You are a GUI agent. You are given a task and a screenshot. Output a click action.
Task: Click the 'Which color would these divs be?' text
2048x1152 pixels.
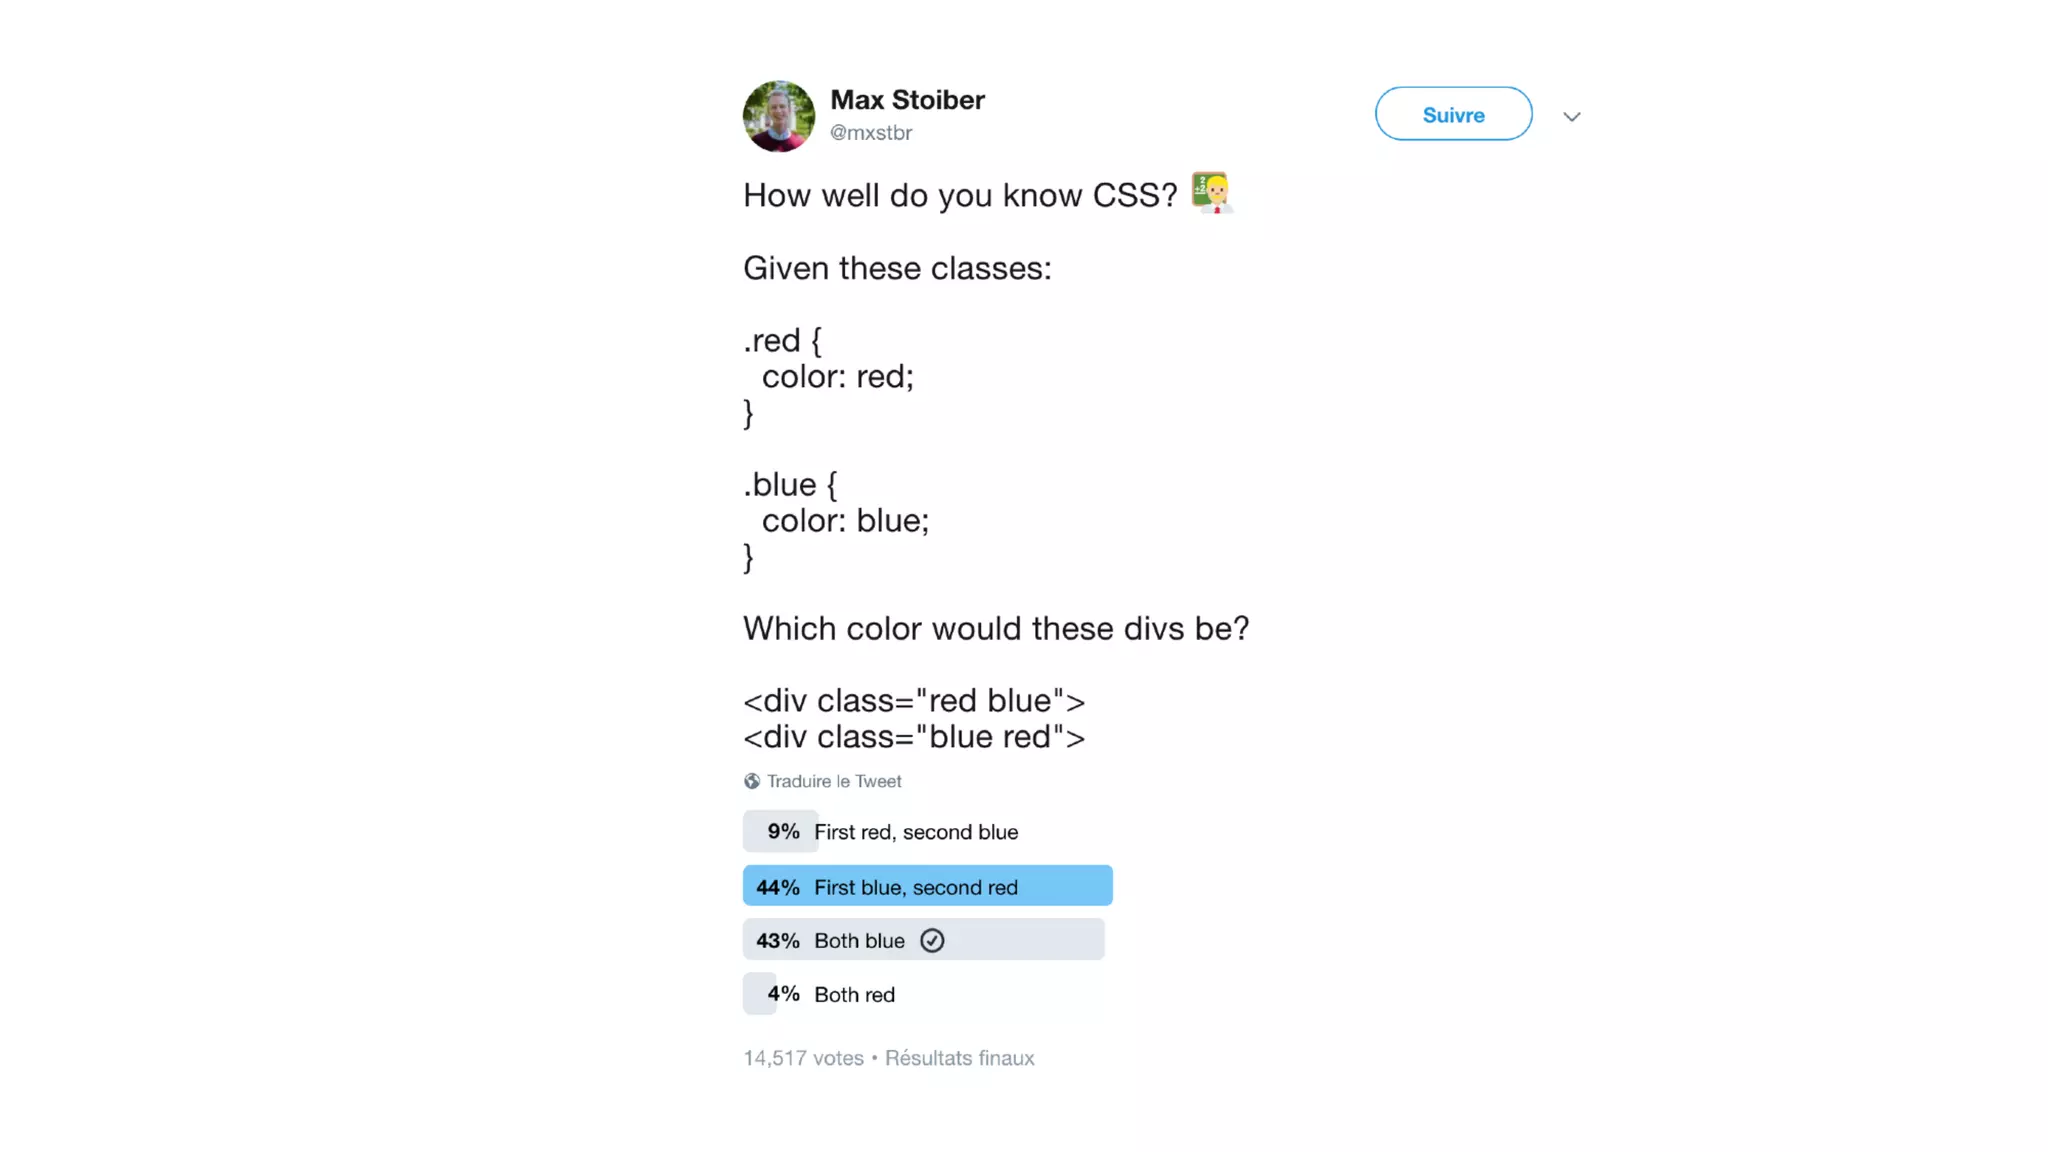point(996,629)
